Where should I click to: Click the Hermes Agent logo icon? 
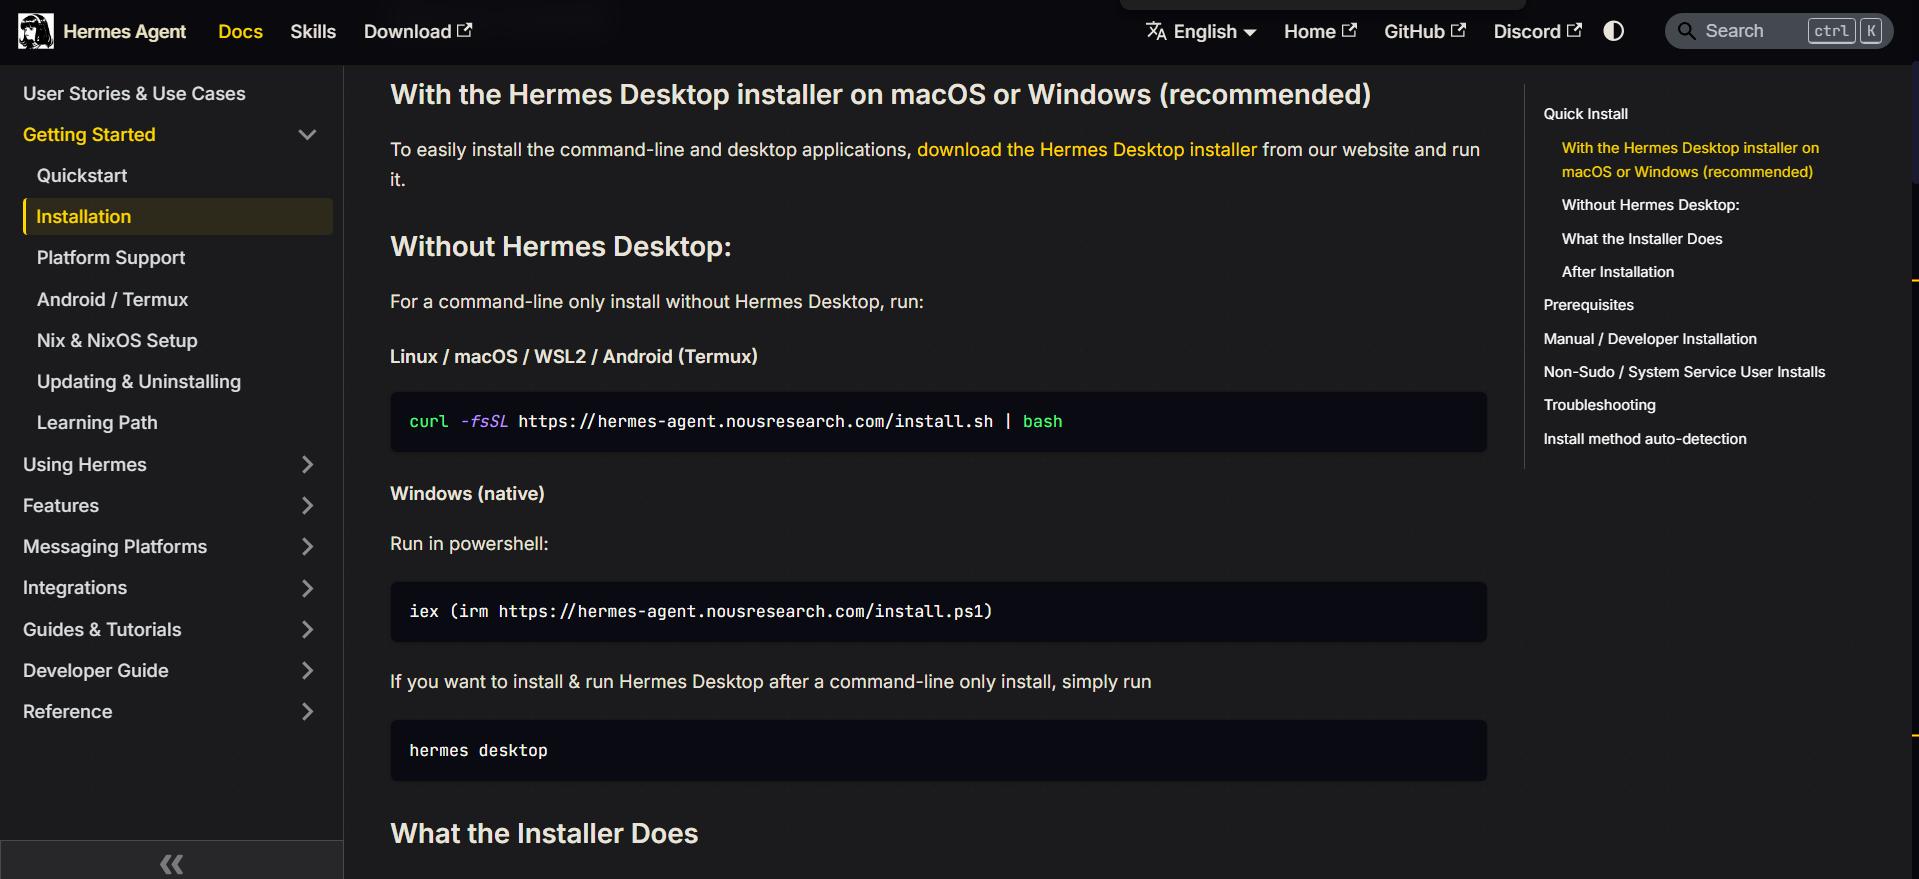[36, 31]
